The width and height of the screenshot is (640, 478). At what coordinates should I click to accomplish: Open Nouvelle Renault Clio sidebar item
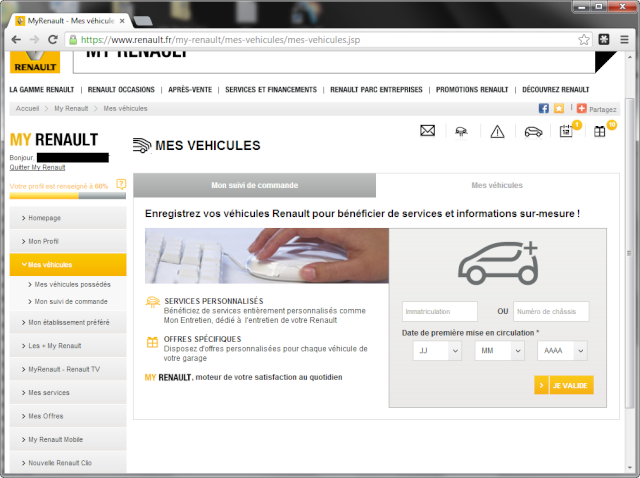pos(68,463)
